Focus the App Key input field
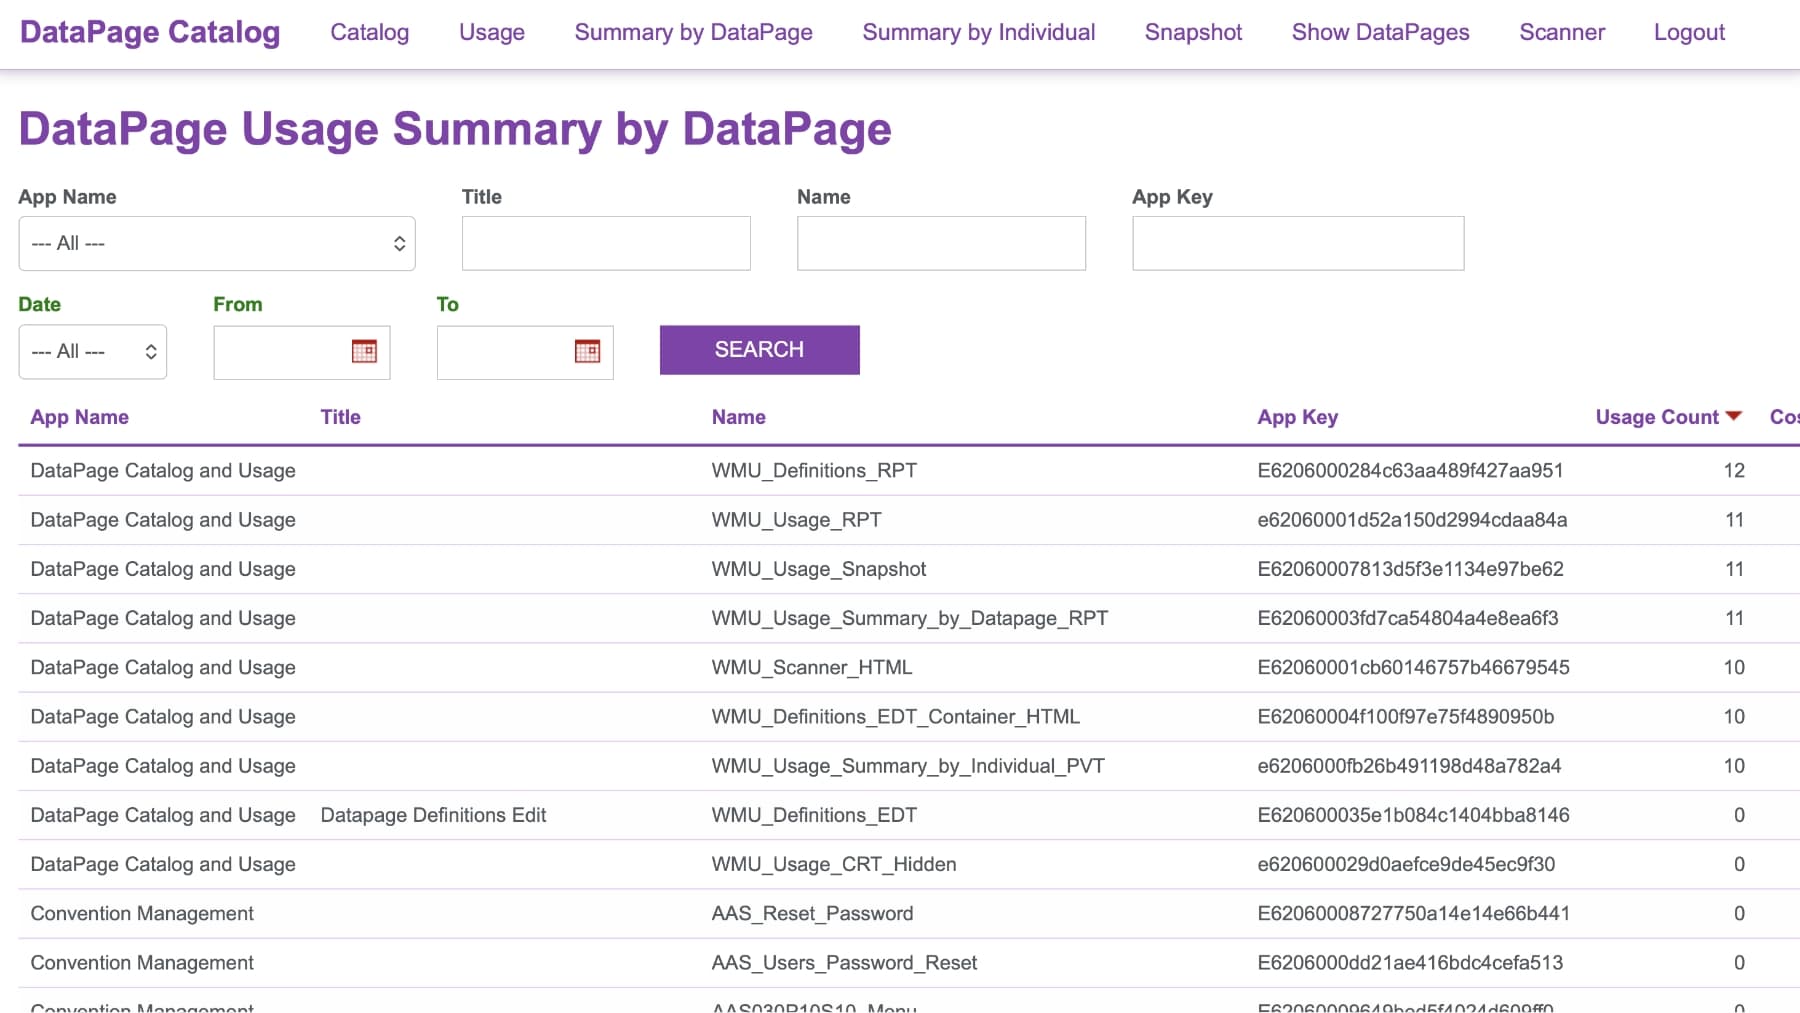 [x=1298, y=243]
